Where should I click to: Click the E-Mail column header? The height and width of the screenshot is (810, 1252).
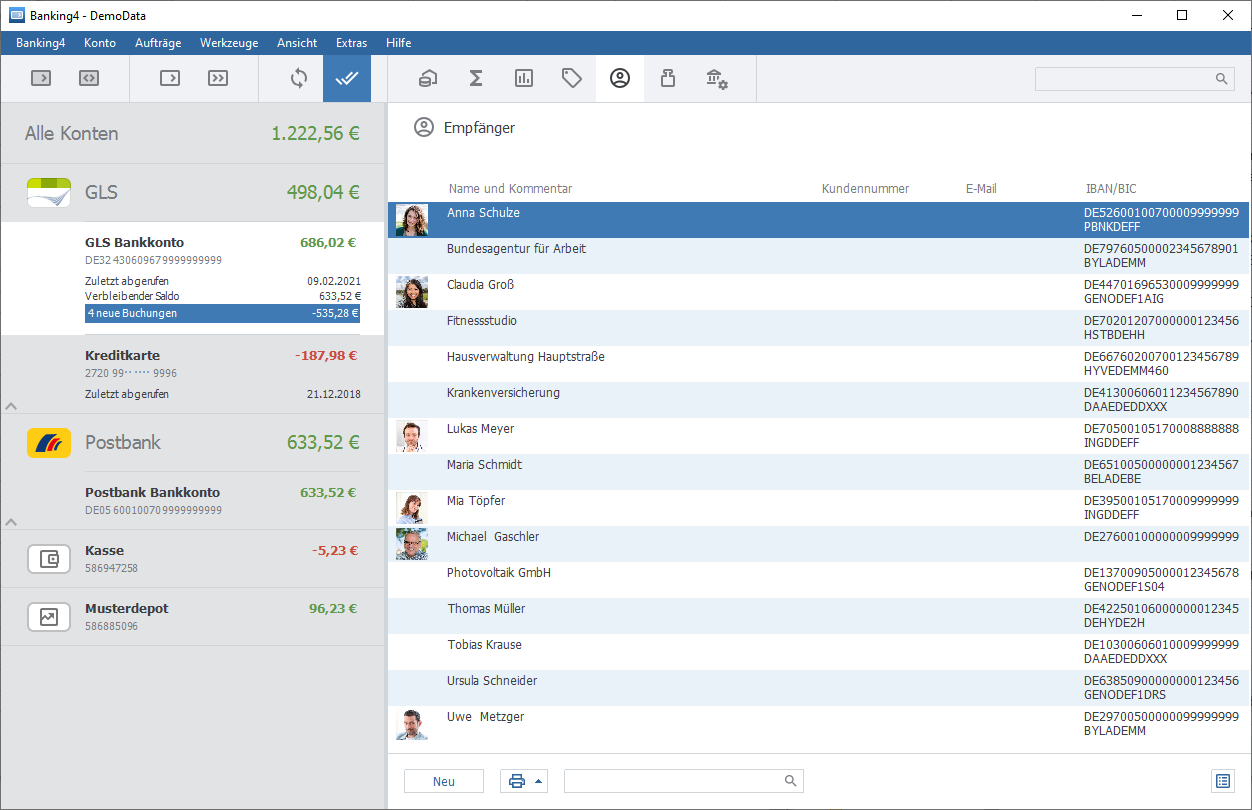pos(981,188)
